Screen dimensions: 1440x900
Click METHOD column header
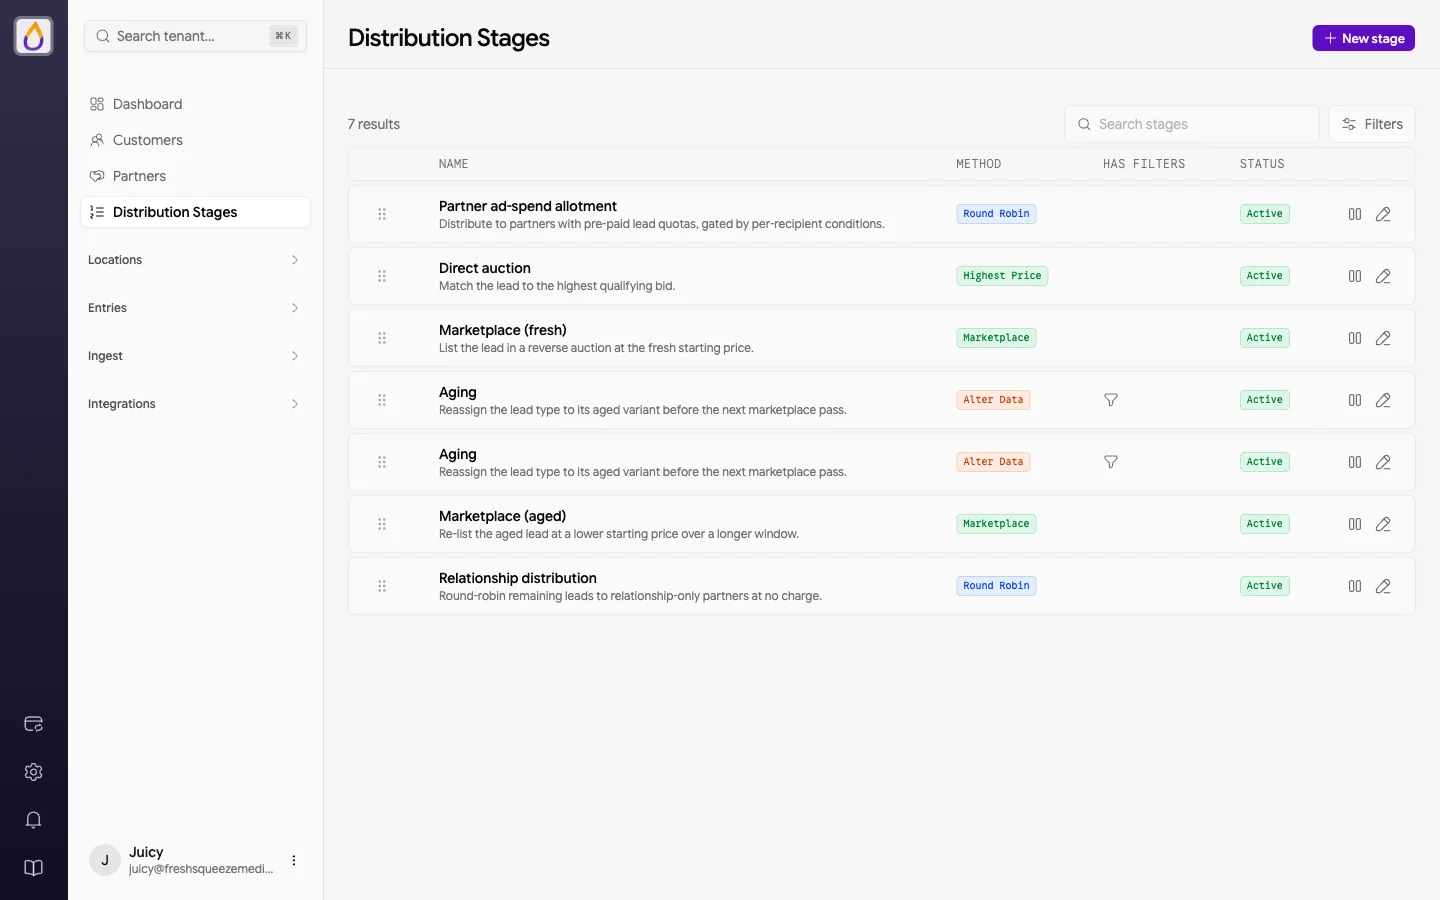978,164
